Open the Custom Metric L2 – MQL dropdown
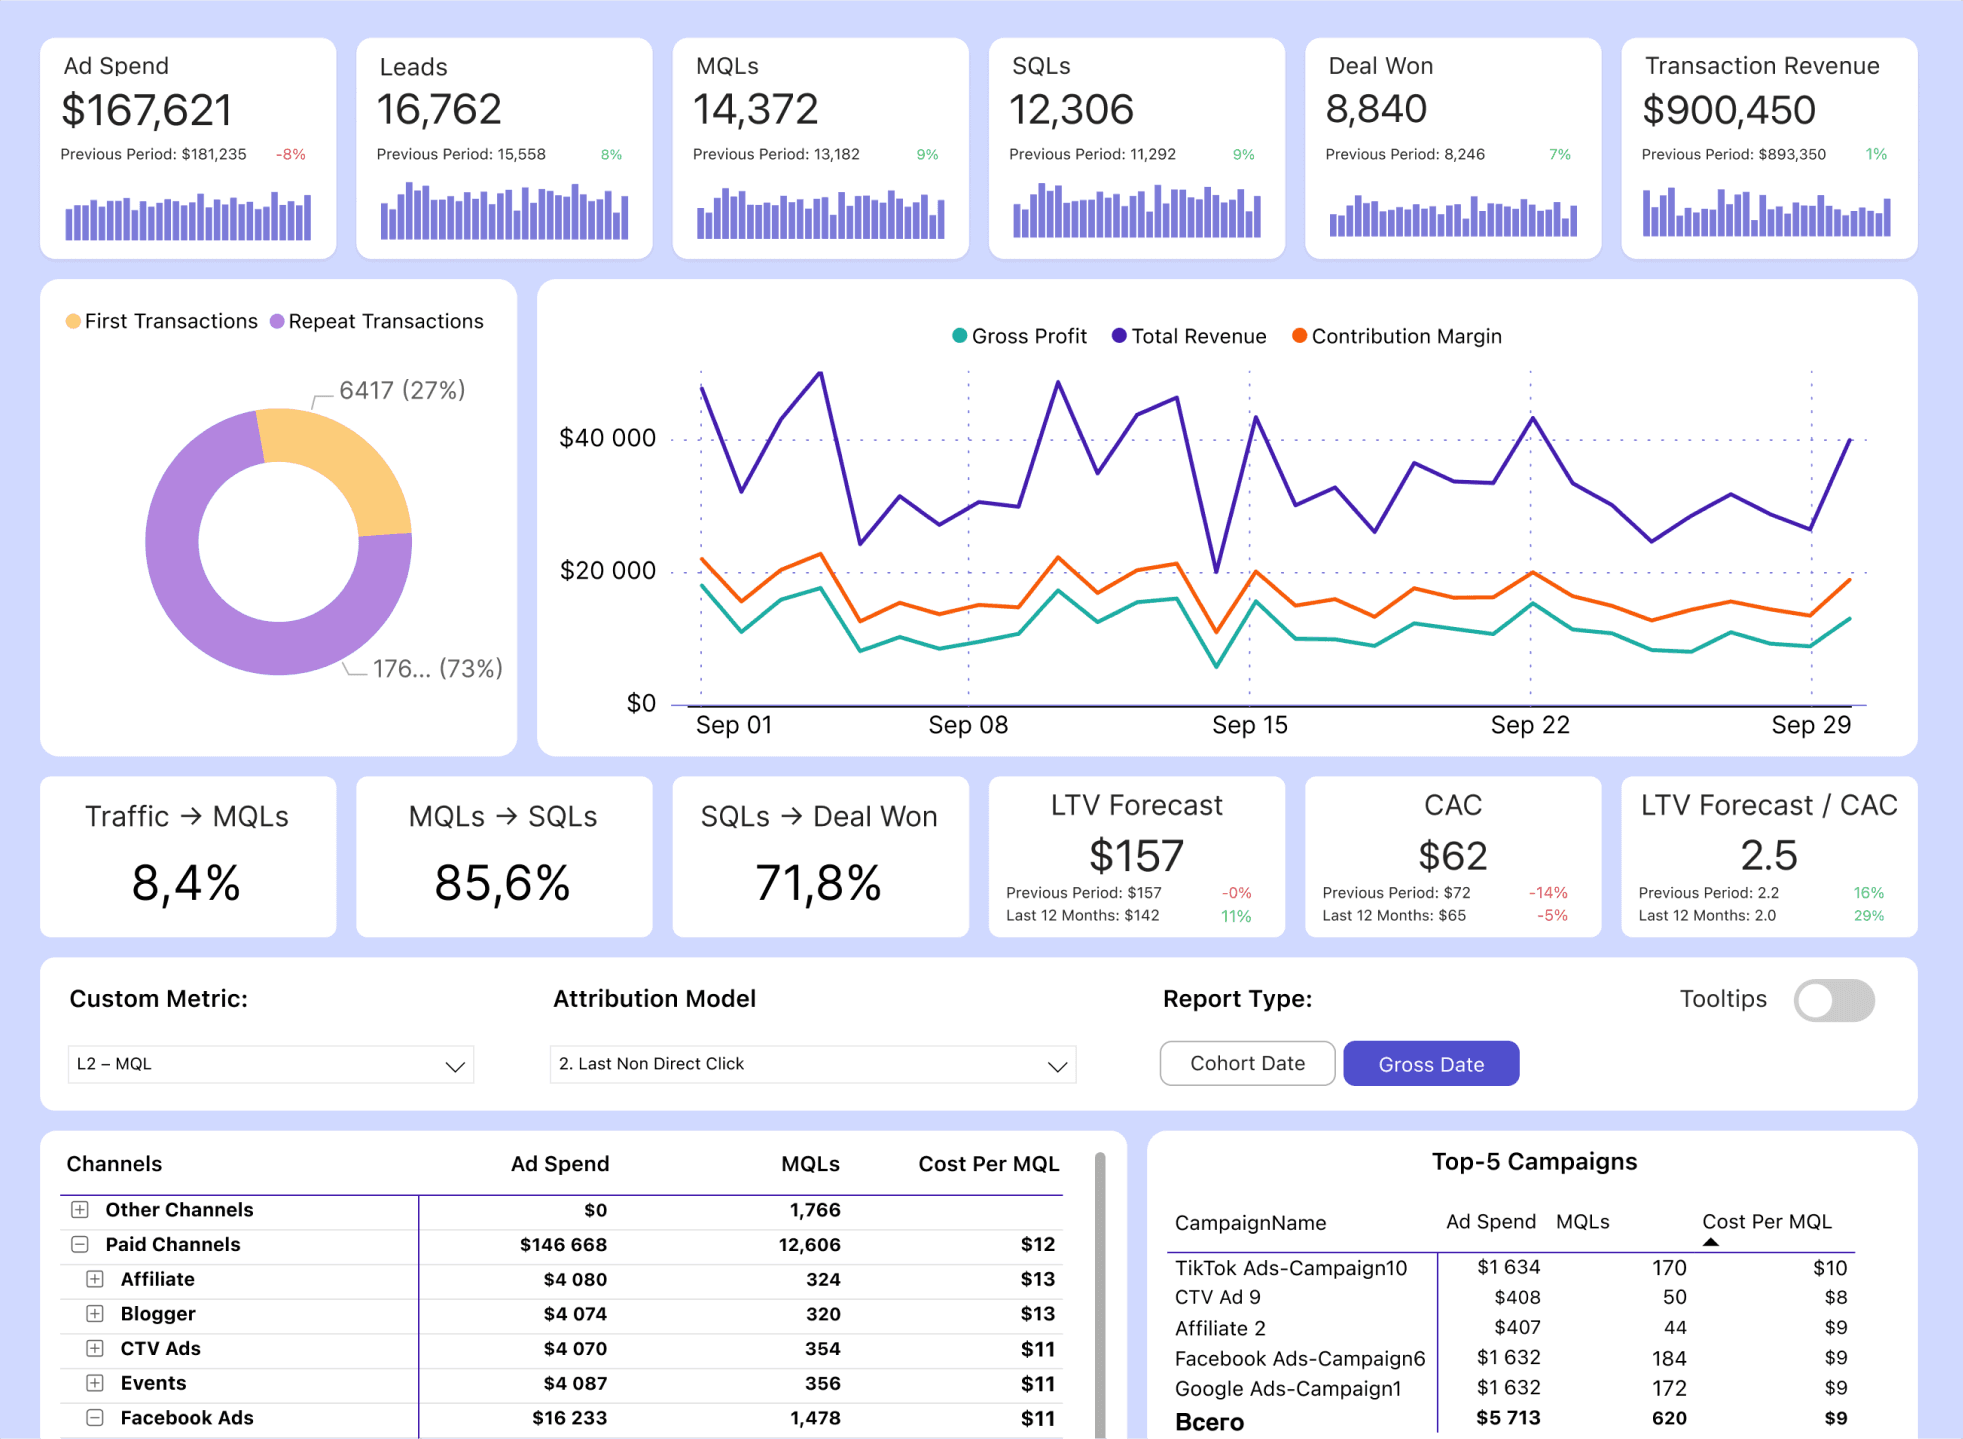 point(271,1064)
